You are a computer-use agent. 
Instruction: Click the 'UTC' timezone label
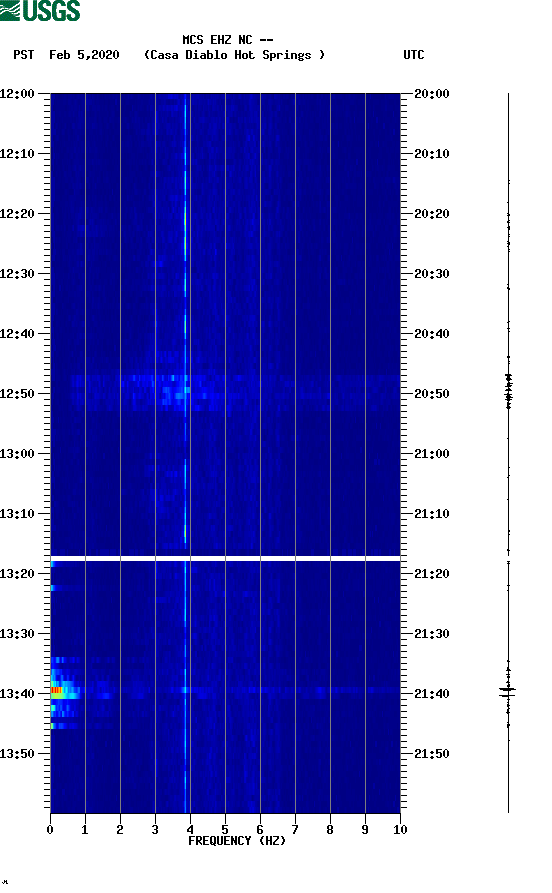pos(414,55)
